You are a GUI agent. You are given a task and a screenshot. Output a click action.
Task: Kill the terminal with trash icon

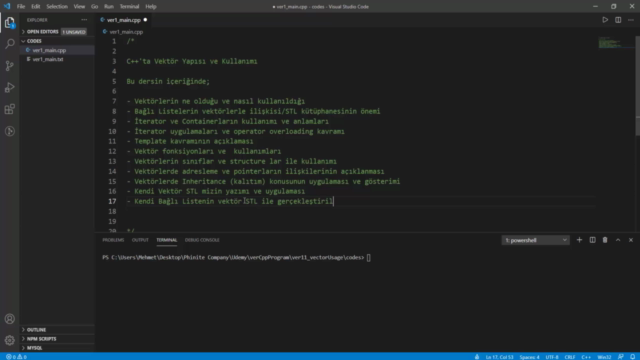click(x=605, y=240)
